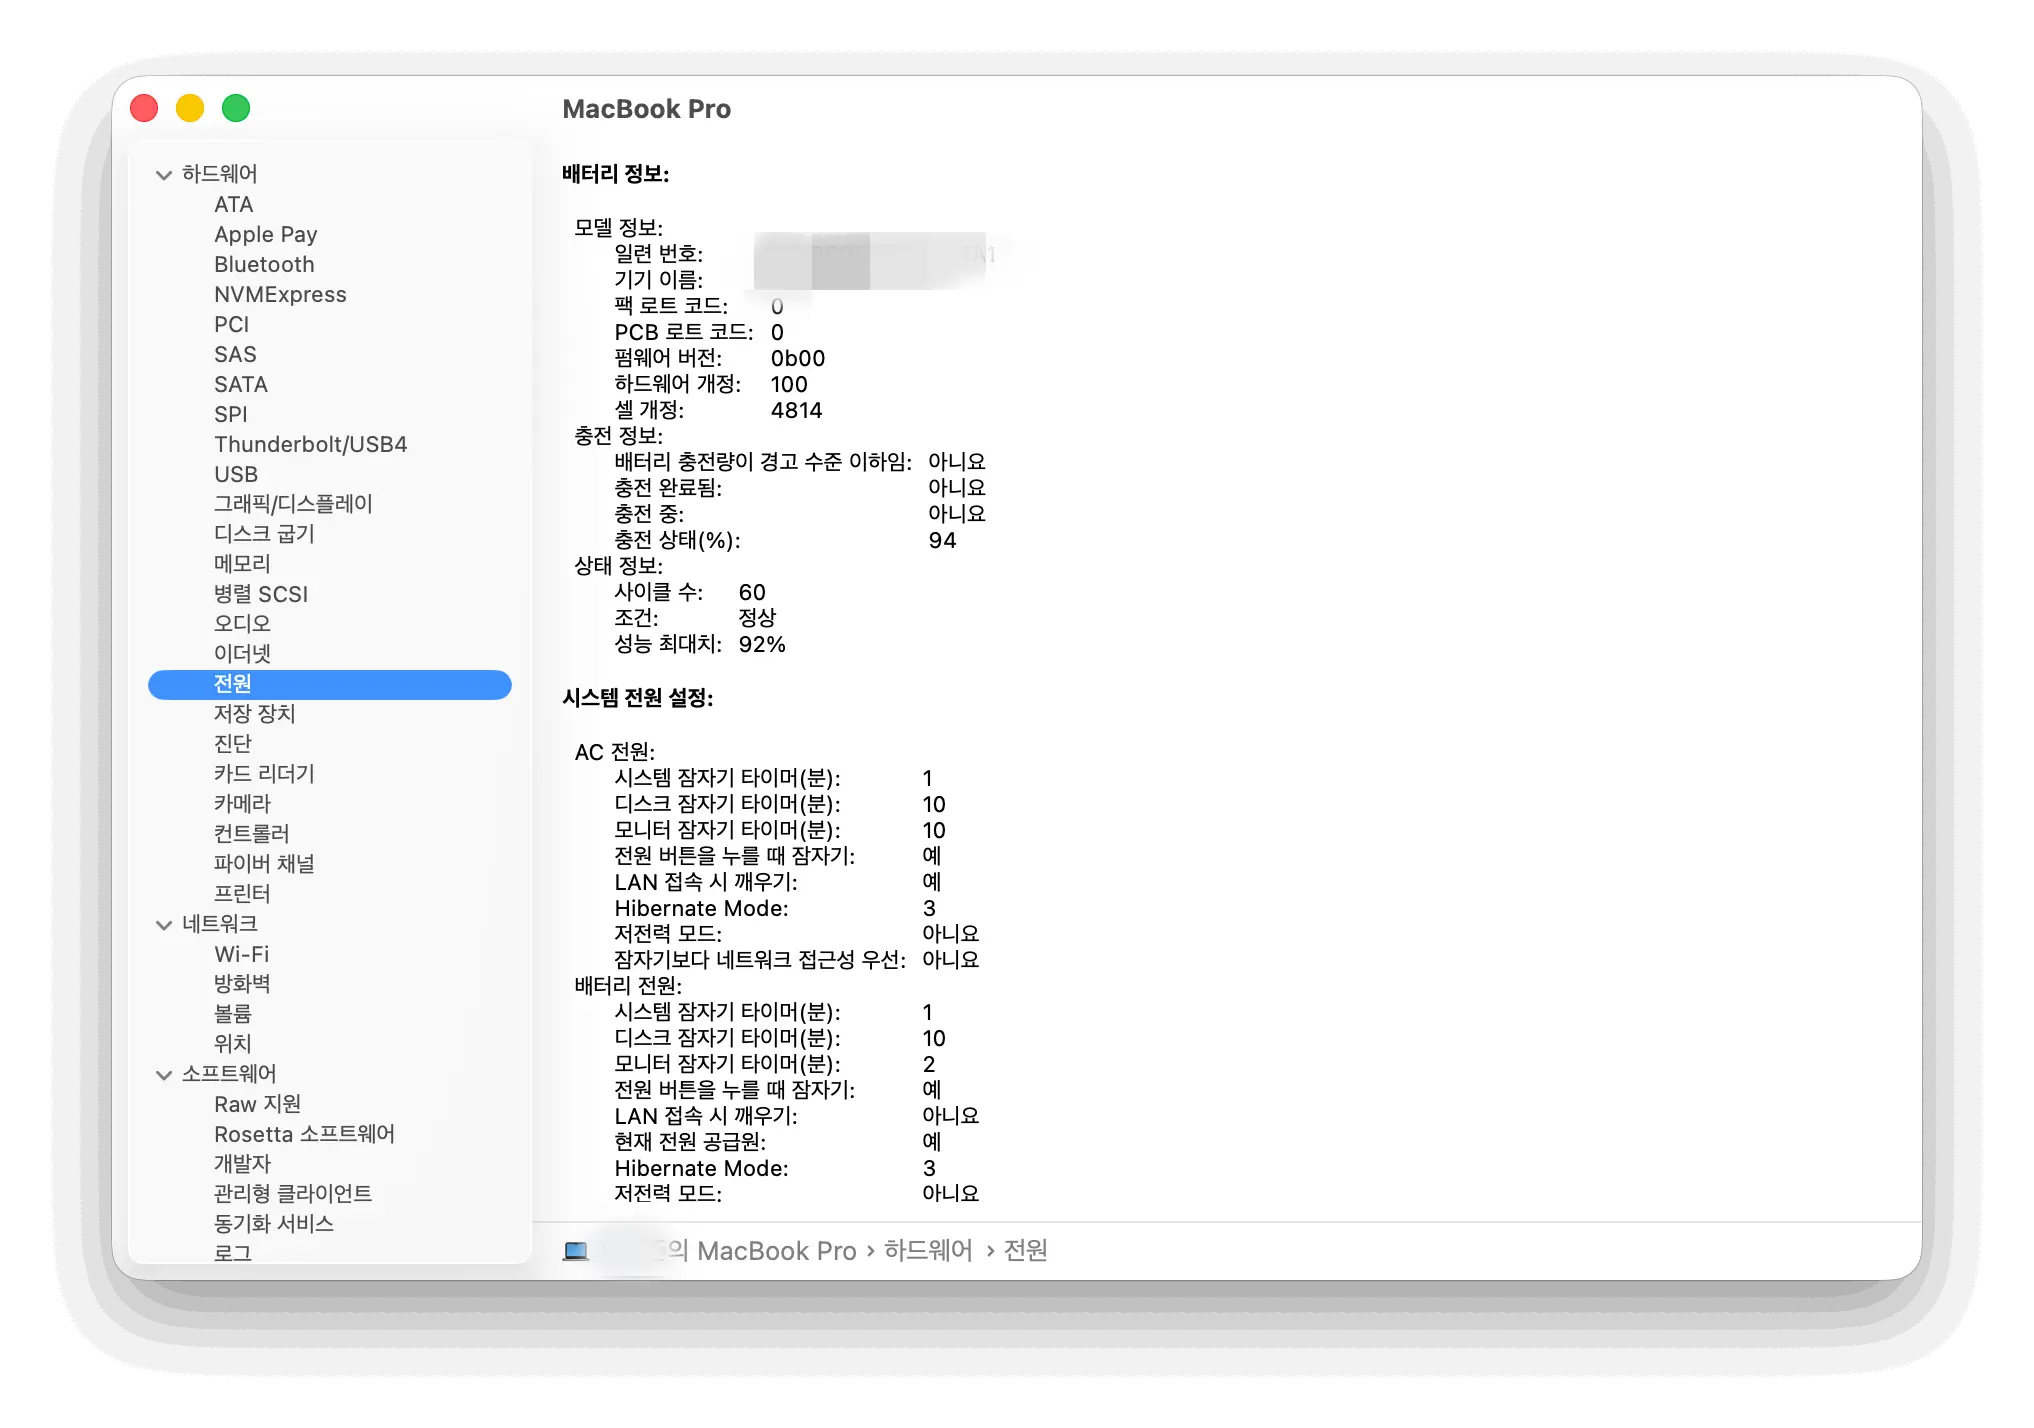Select 프린터 in the sidebar
The image size is (2034, 1428).
242,894
